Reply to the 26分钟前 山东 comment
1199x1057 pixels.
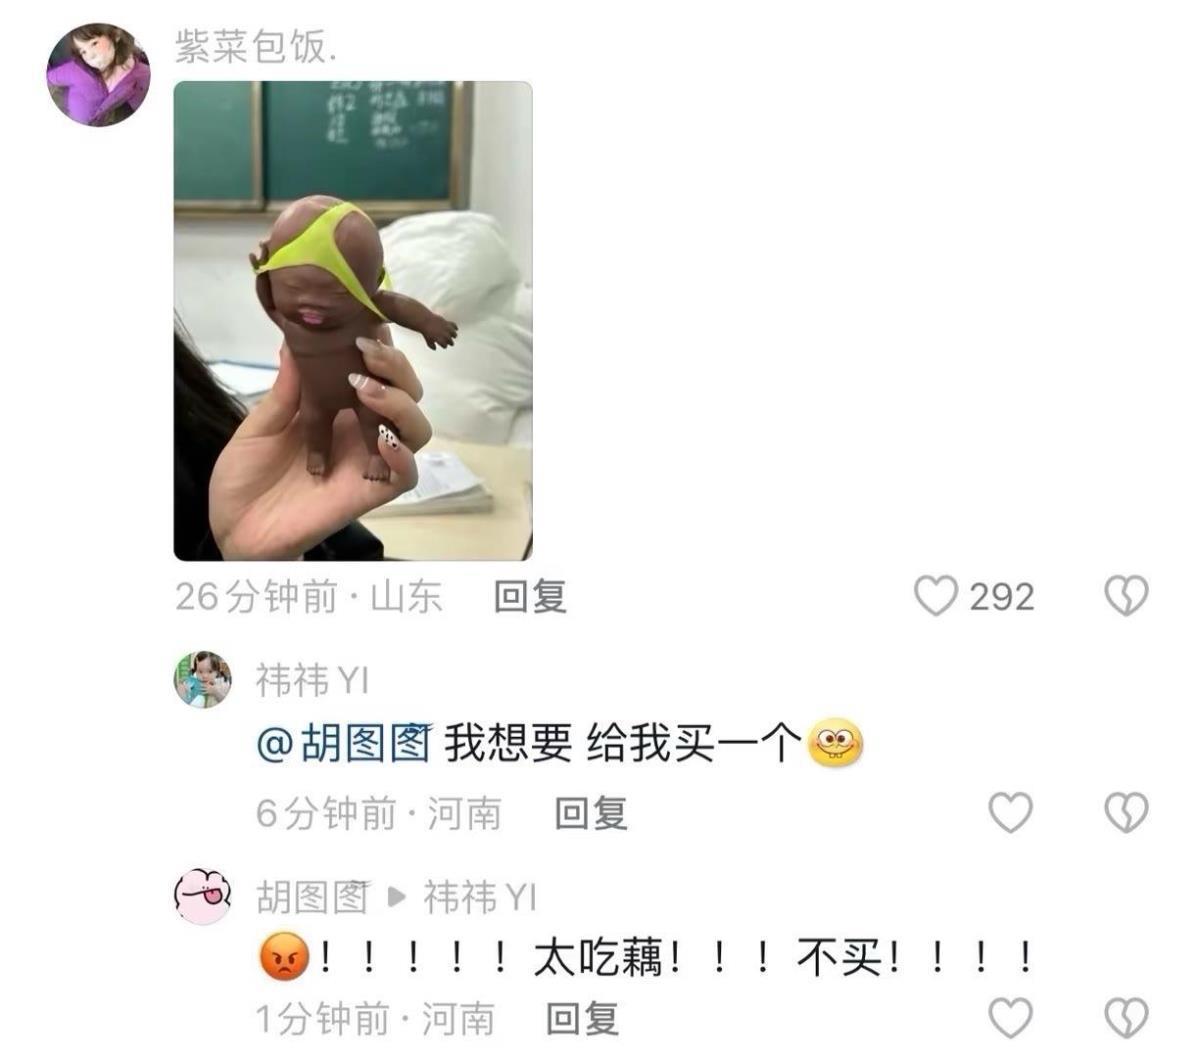click(530, 597)
